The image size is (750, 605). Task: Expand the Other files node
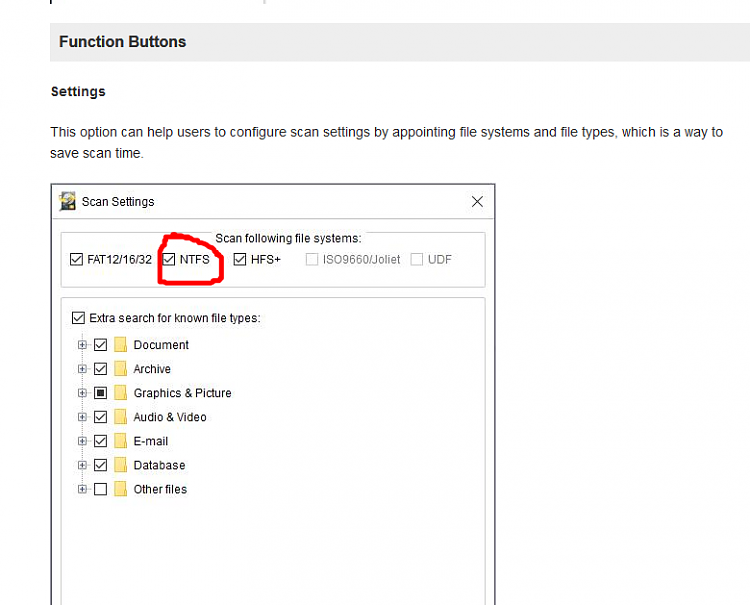[x=82, y=489]
